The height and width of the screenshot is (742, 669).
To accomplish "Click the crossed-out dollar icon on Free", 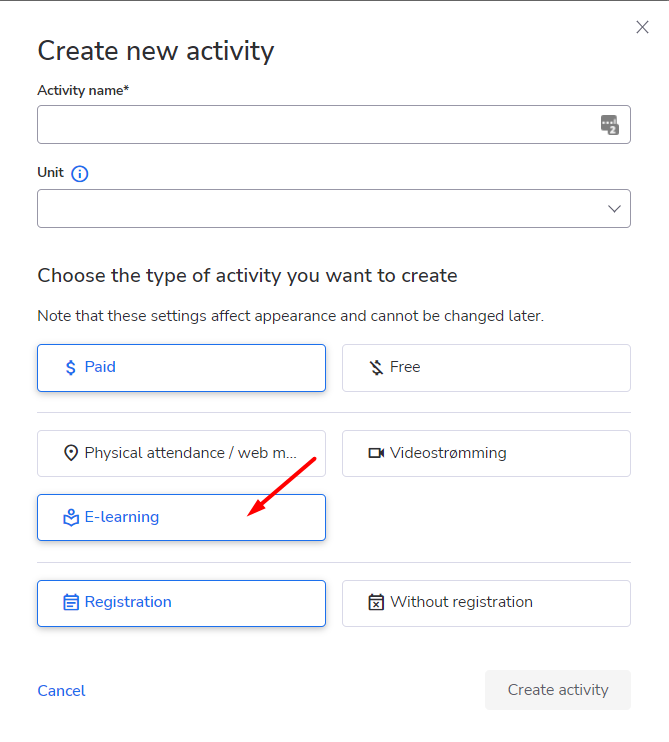I will (376, 368).
